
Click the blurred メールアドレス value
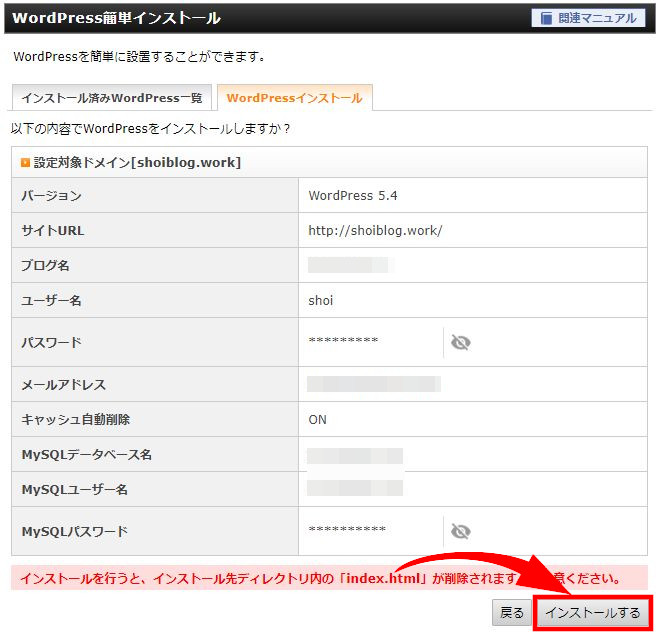(x=374, y=384)
